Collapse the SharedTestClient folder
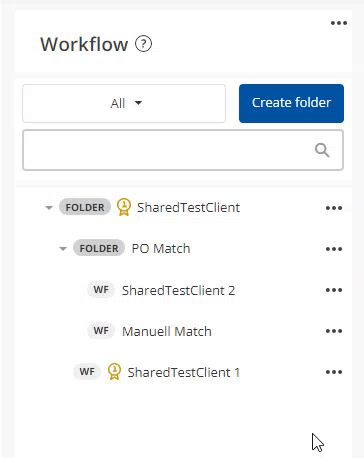Screen dimensions: 364x458 [49, 208]
